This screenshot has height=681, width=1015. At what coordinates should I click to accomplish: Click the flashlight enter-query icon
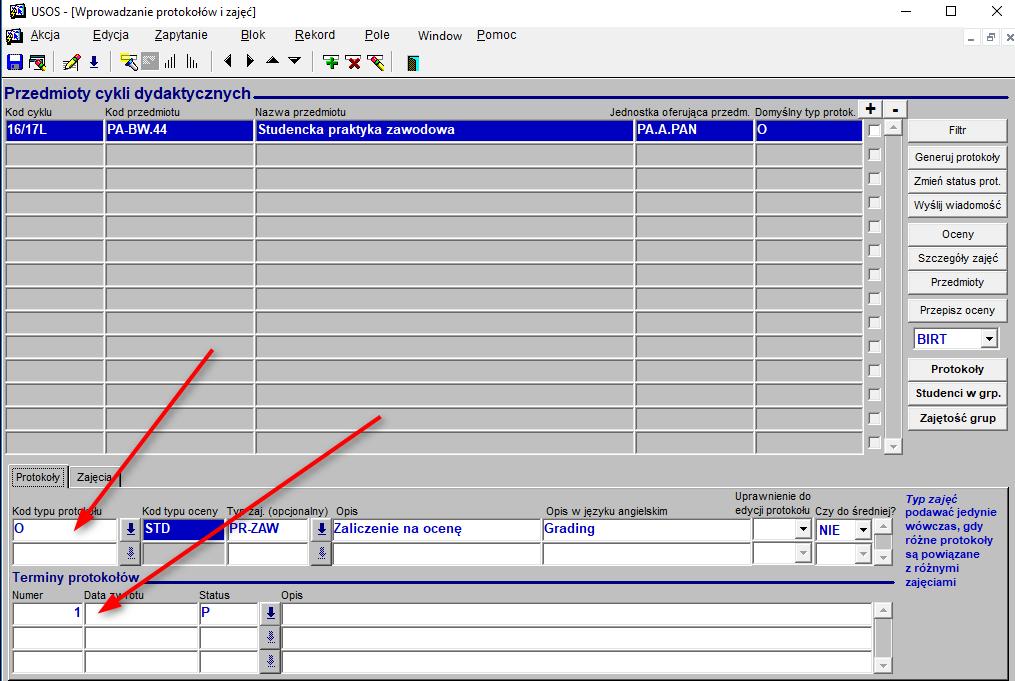129,62
